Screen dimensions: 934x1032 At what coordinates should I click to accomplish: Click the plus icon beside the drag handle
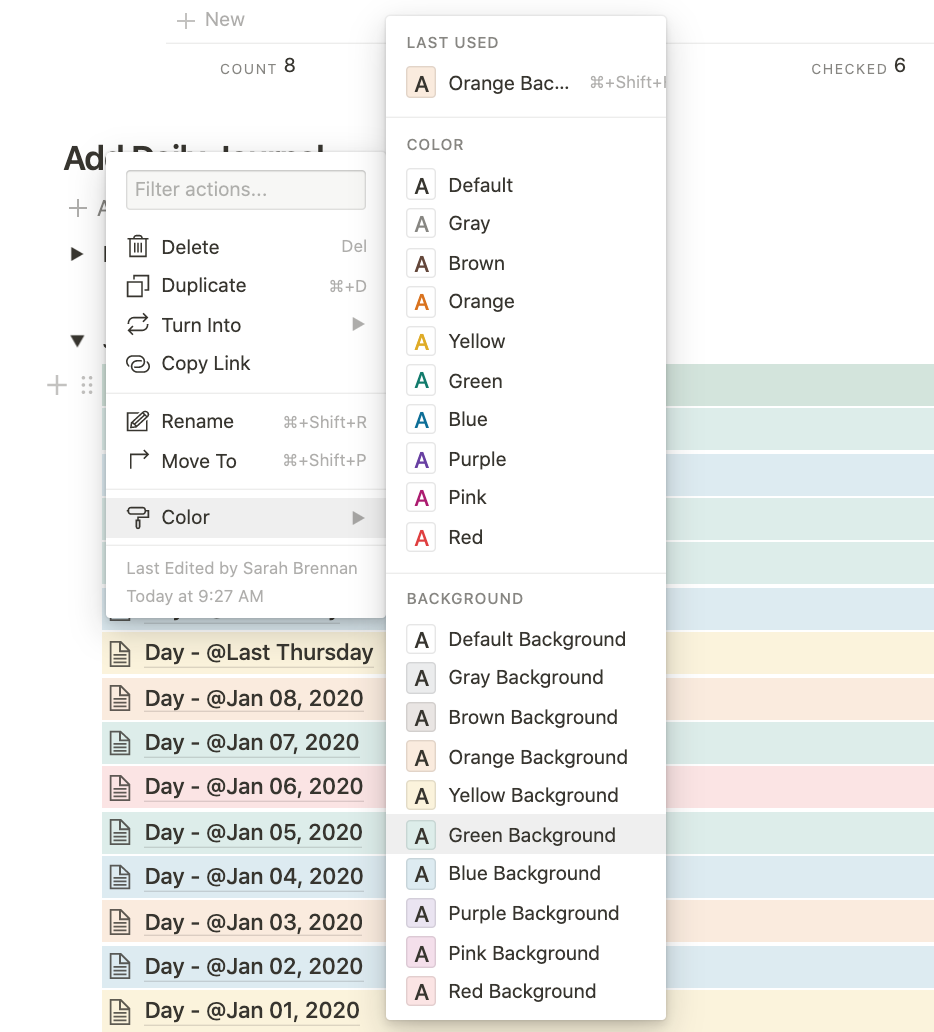coord(57,385)
